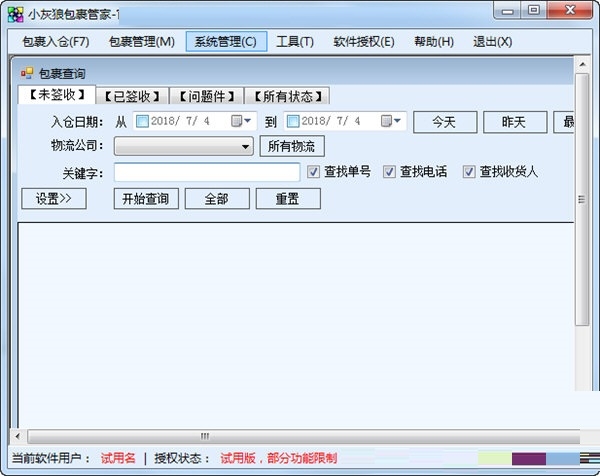This screenshot has height=476, width=600.
Task: Click the 昨天 button
Action: [x=515, y=122]
